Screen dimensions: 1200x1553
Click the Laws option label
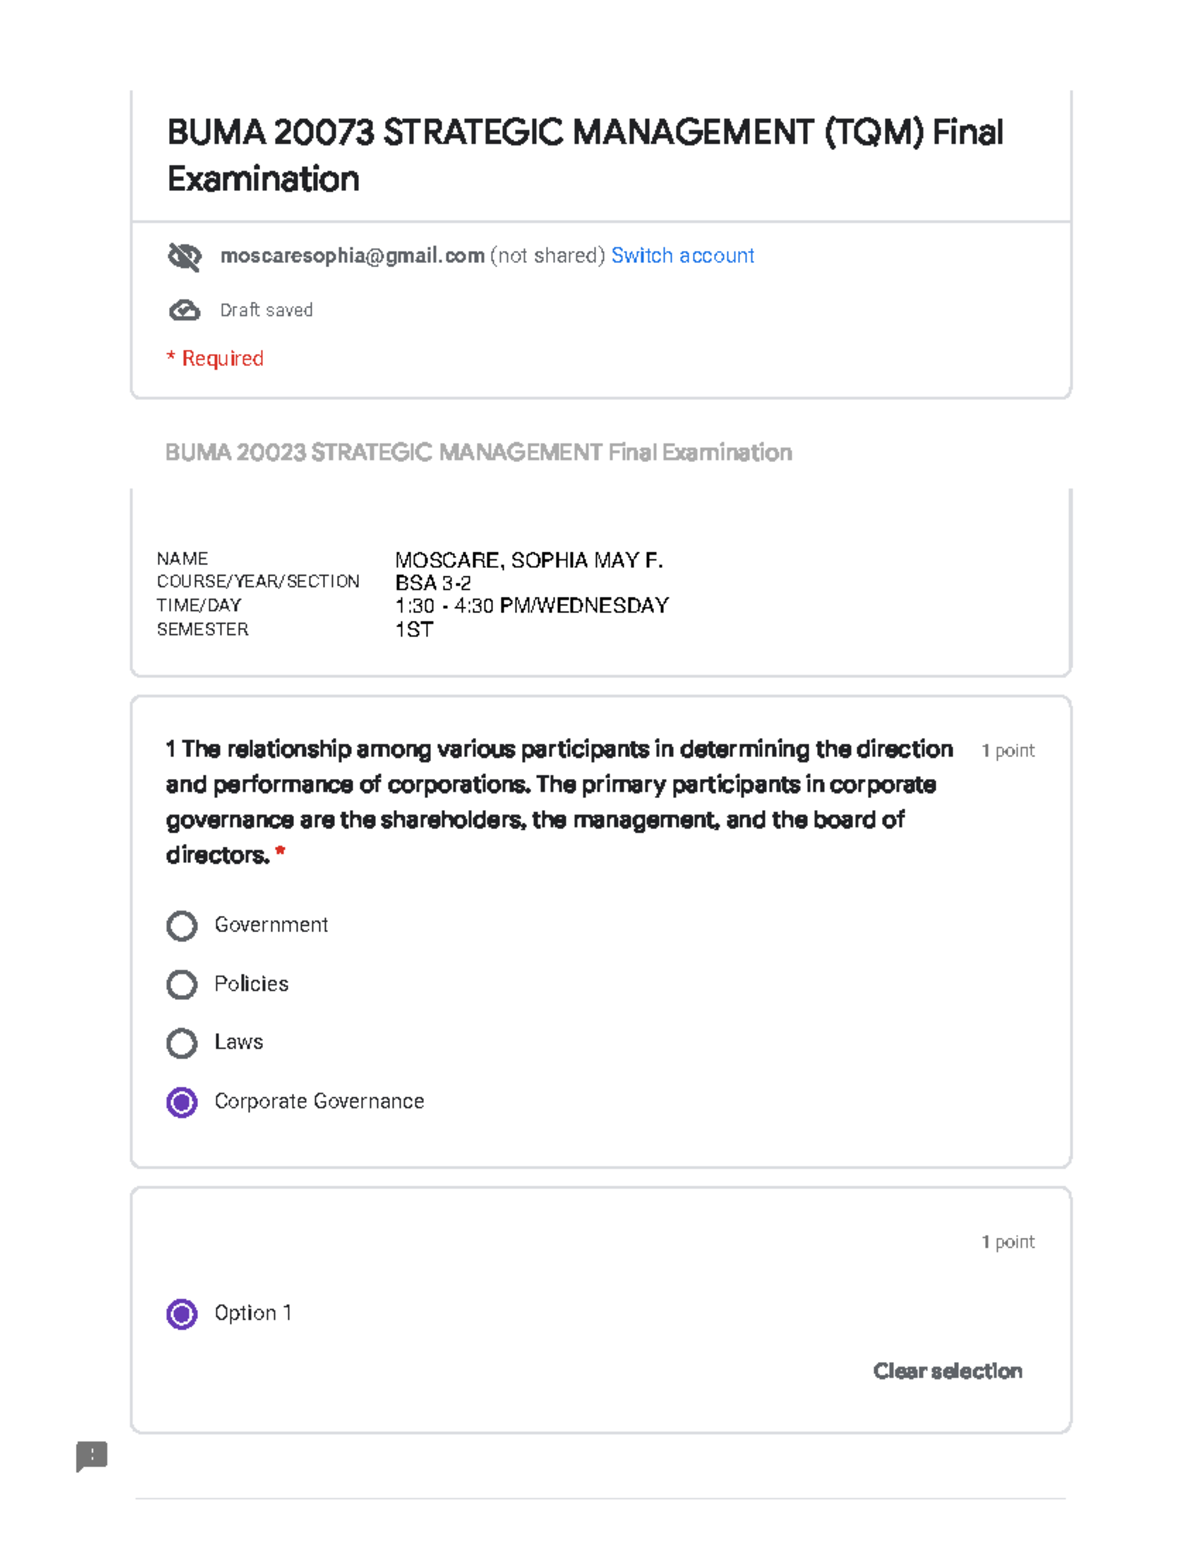pyautogui.click(x=239, y=1042)
